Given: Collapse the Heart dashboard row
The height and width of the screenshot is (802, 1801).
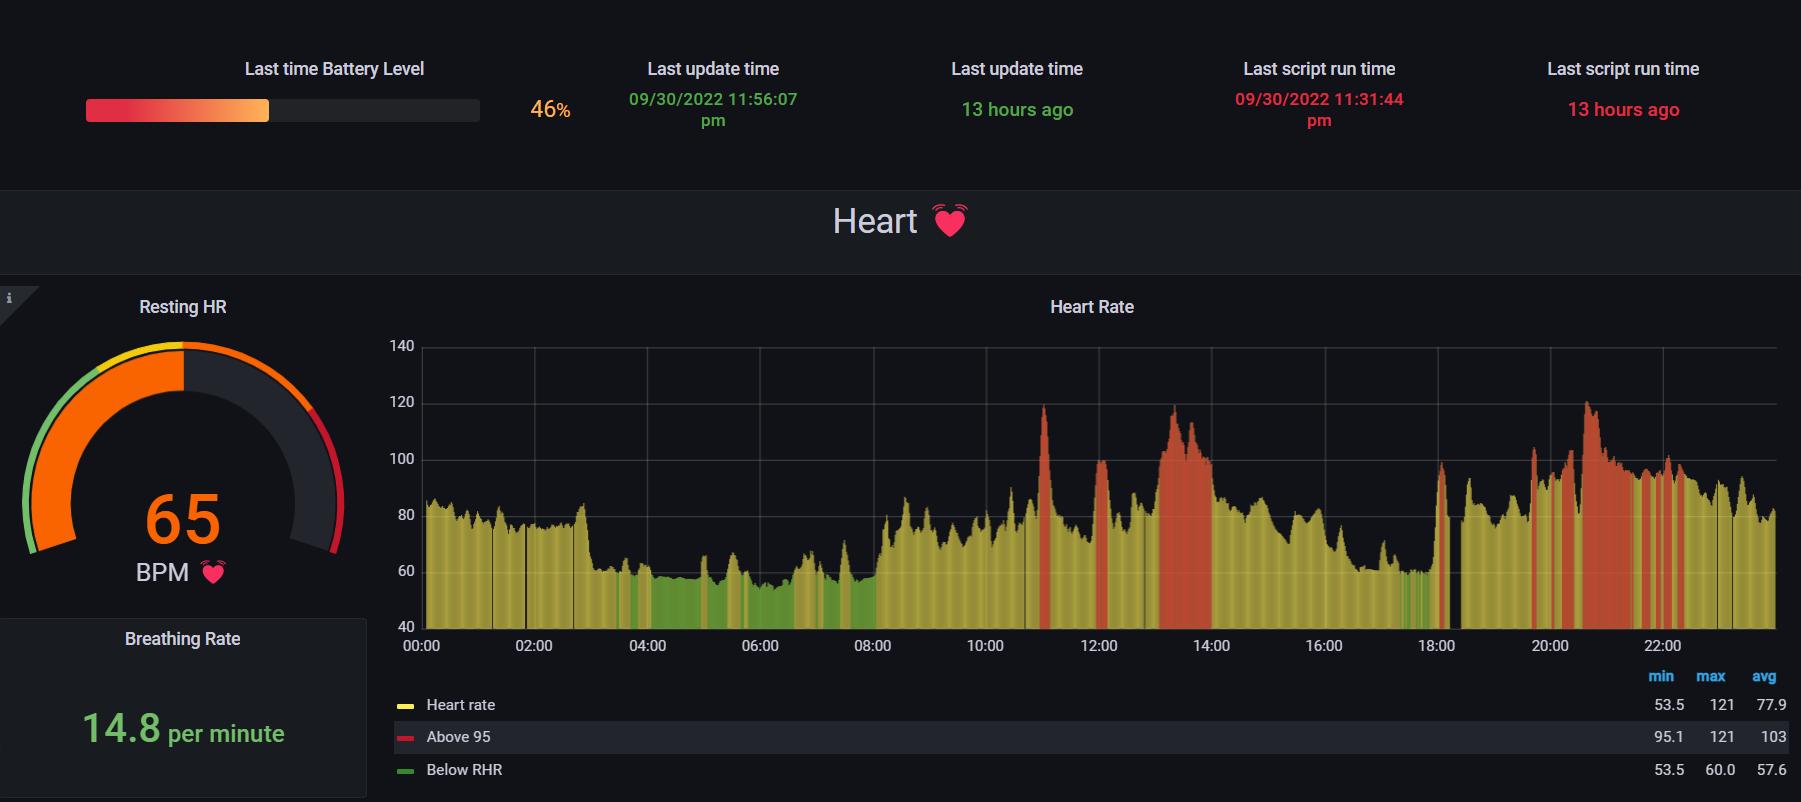Looking at the screenshot, I should [x=875, y=221].
